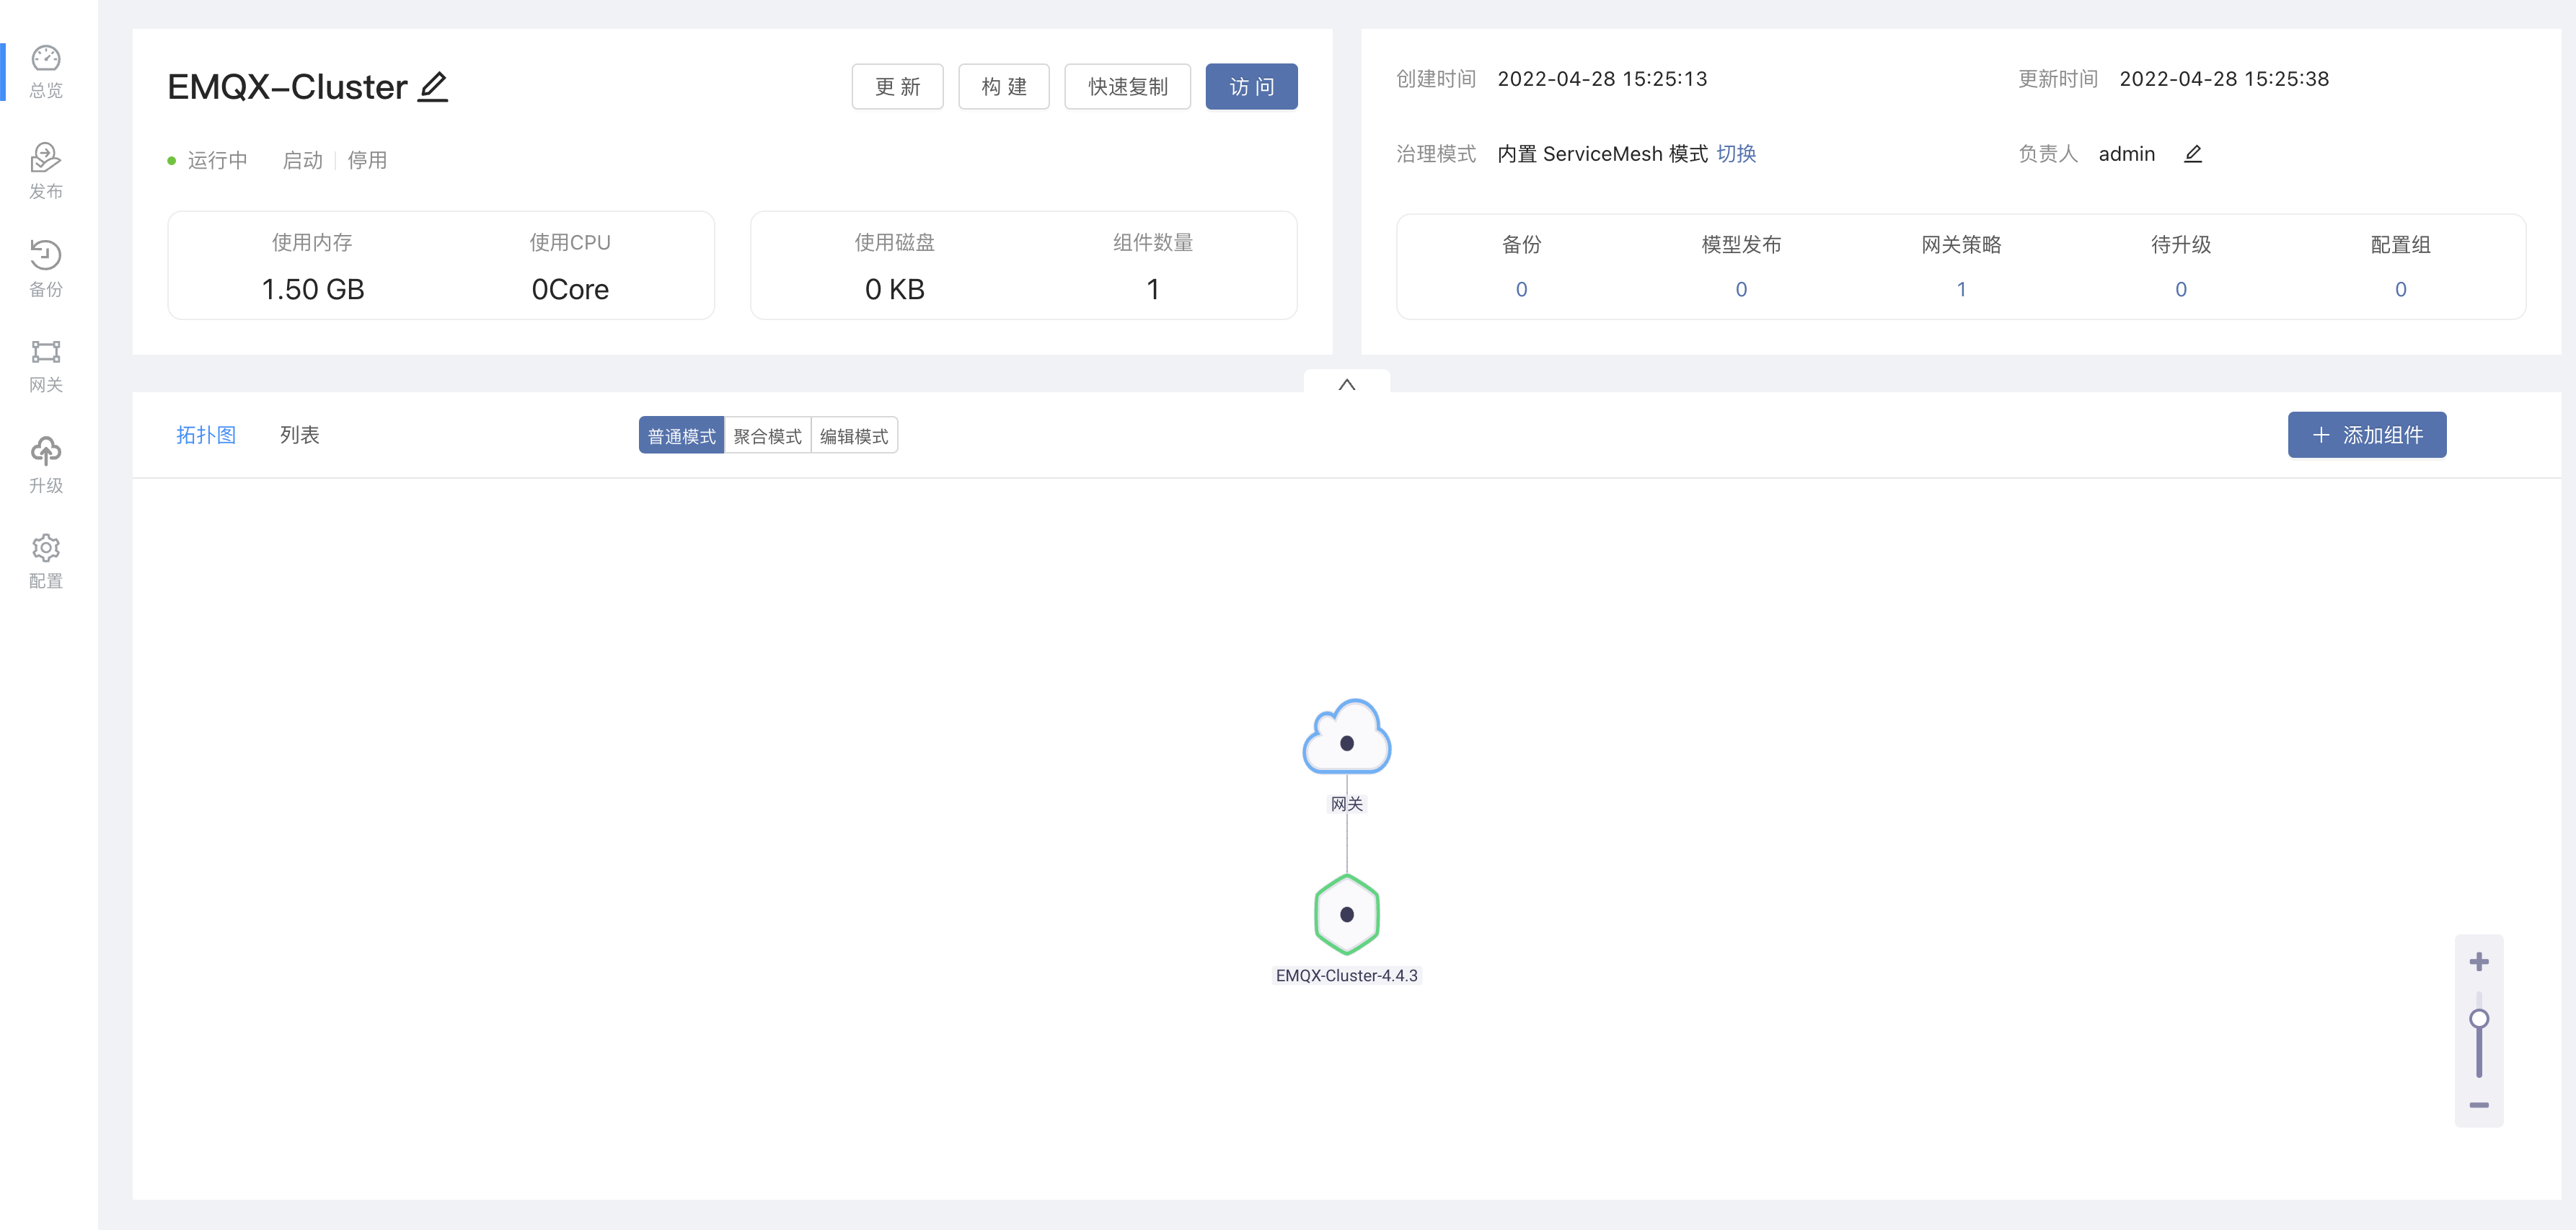Click the 访问 button
This screenshot has height=1230, width=2576.
point(1252,87)
